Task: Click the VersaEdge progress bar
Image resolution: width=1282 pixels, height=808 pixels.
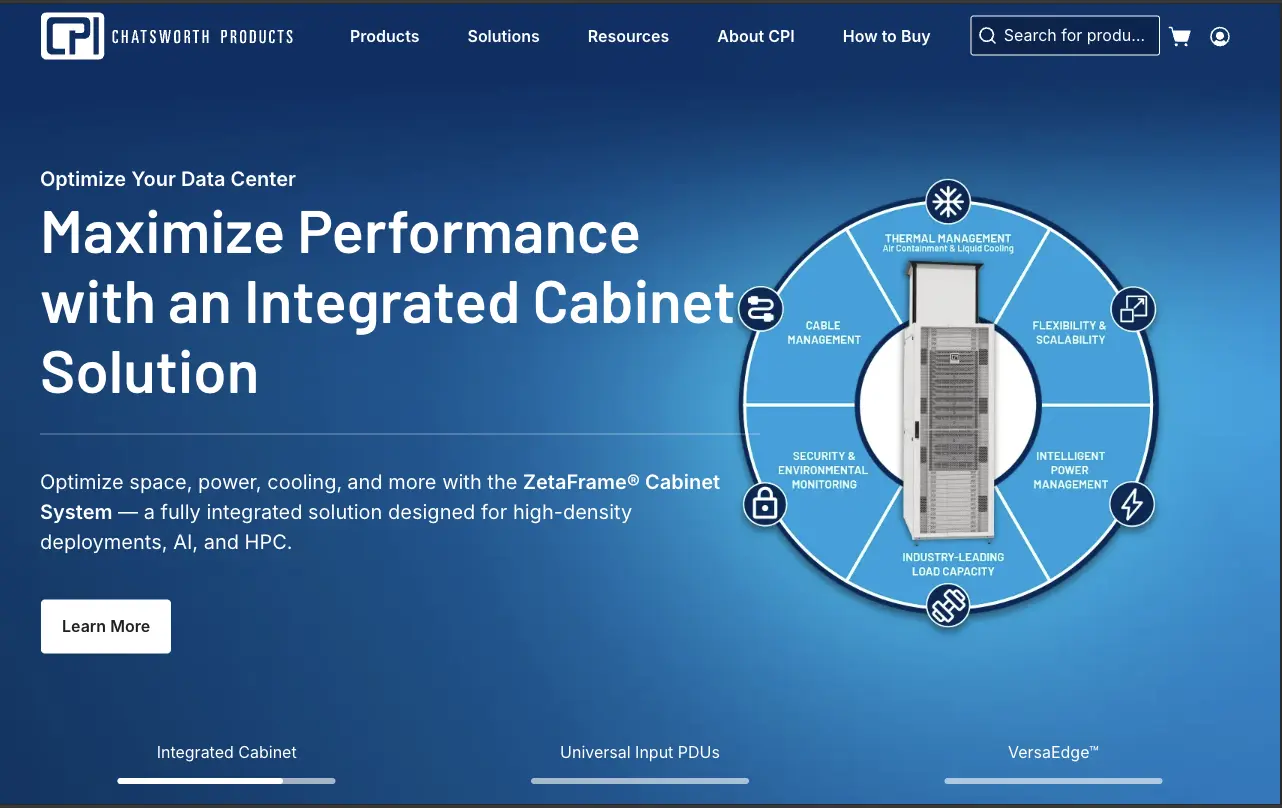Action: 1053,780
